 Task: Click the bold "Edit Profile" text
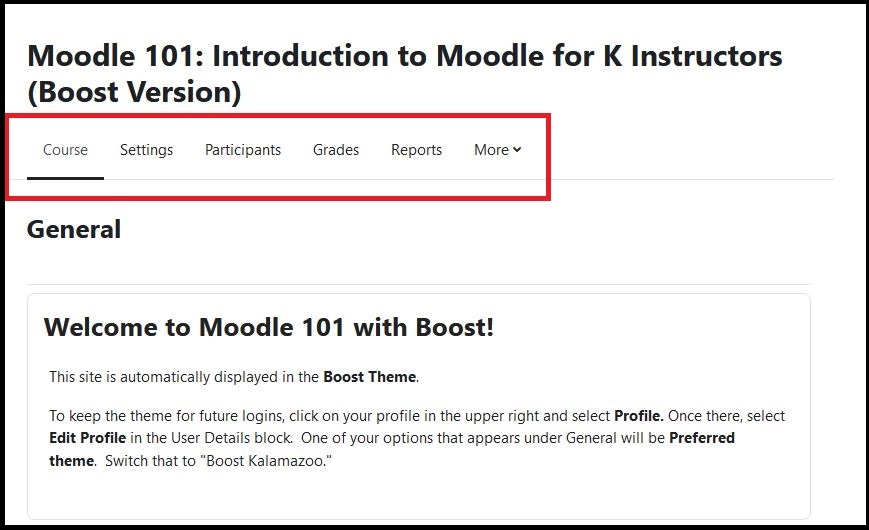[88, 438]
